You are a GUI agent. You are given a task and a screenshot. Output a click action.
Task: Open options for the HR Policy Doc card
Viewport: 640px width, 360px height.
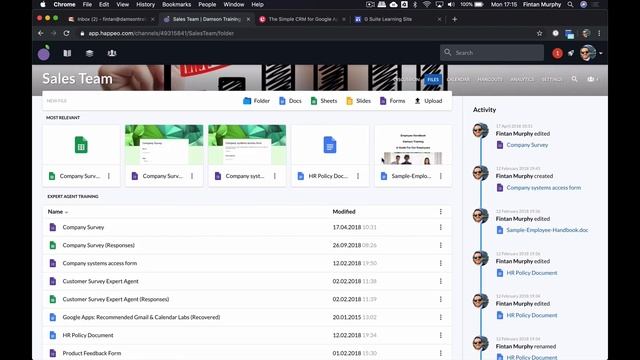tap(358, 176)
